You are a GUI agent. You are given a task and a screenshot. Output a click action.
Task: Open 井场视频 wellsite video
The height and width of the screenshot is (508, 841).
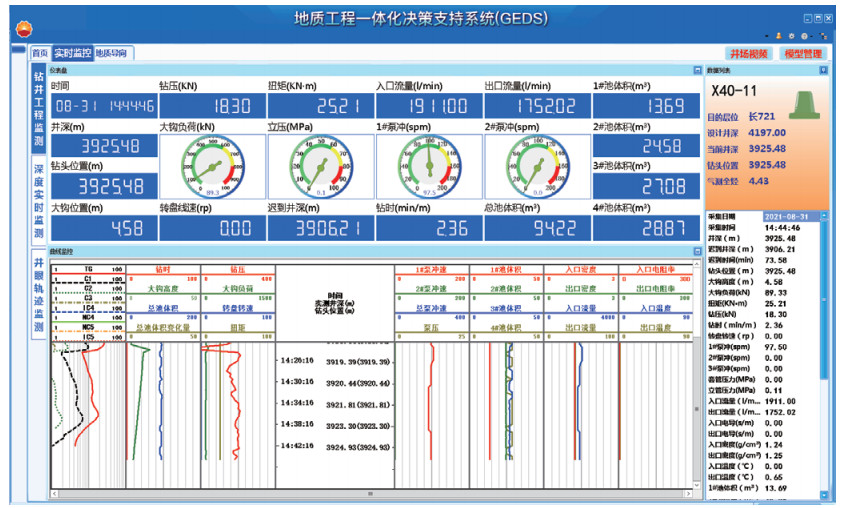click(x=748, y=53)
